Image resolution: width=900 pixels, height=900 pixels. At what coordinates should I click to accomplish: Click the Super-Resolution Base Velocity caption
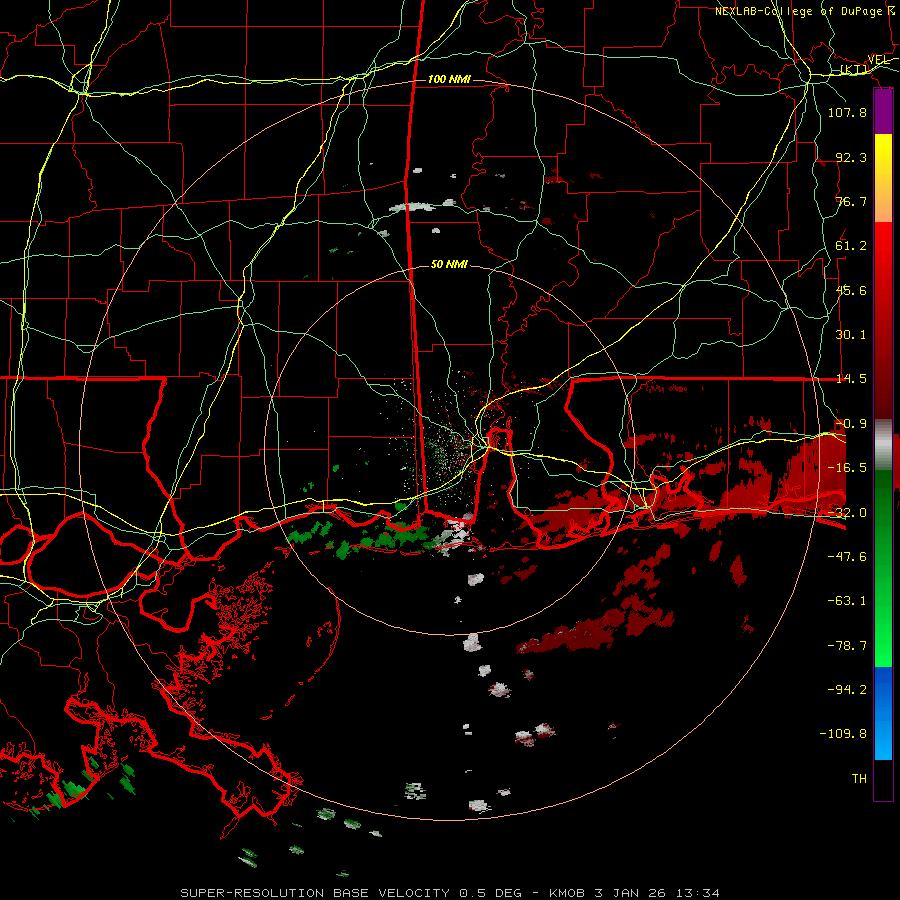tap(449, 893)
